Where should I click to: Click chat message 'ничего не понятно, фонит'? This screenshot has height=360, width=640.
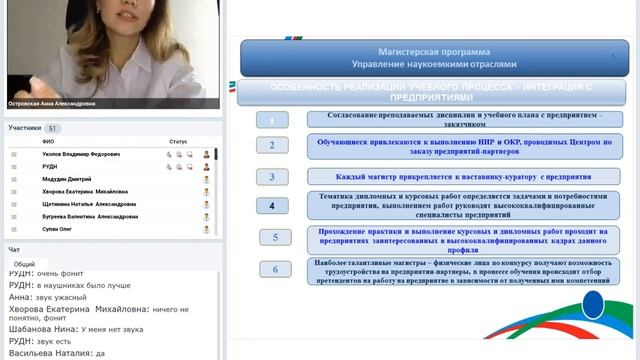click(99, 313)
